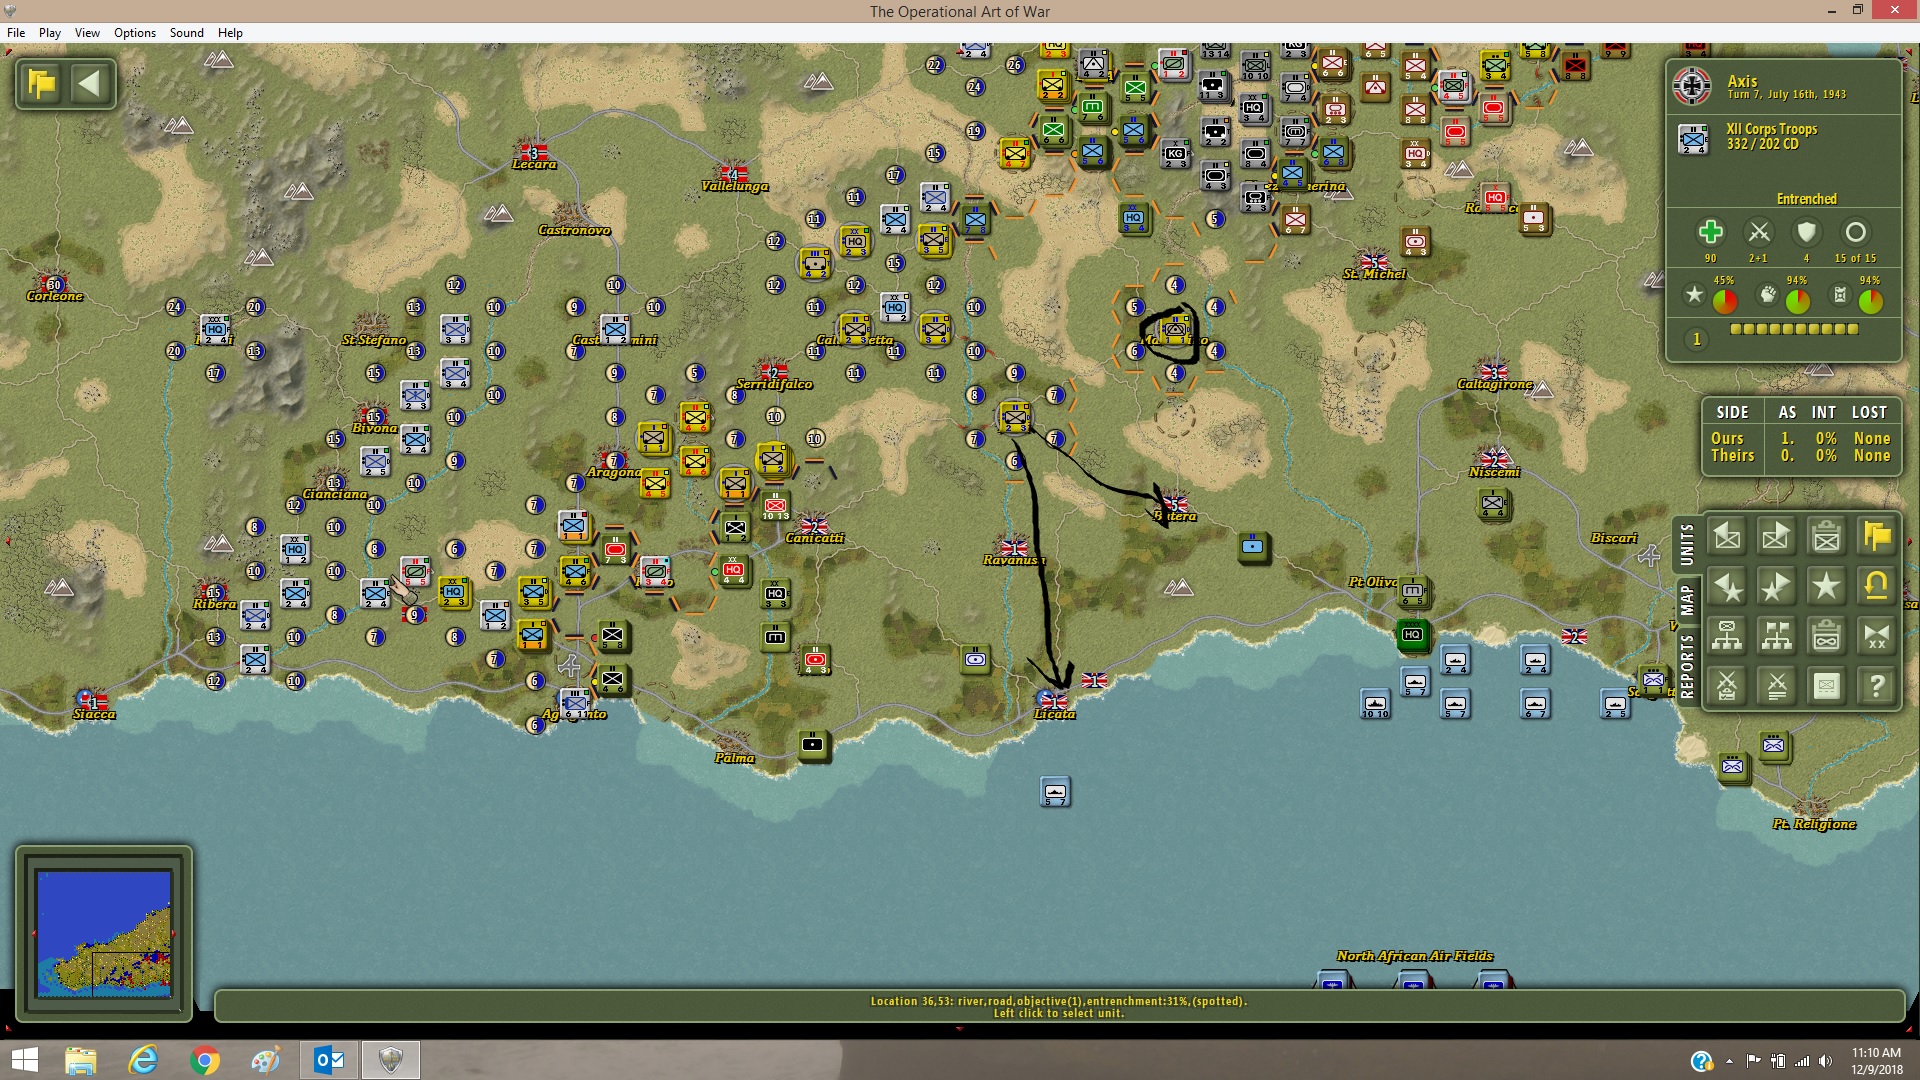
Task: Click the XII Corps Troops unit counter
Action: pyautogui.click(x=1694, y=138)
